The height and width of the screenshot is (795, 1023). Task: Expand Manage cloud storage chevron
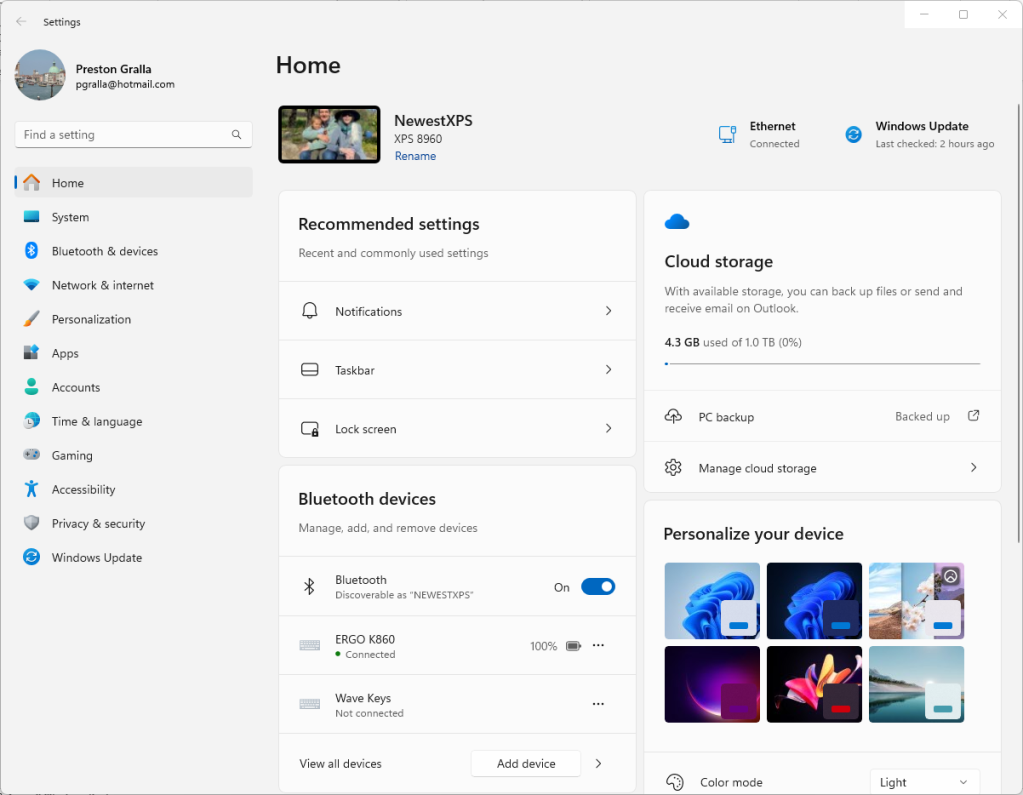click(x=973, y=468)
